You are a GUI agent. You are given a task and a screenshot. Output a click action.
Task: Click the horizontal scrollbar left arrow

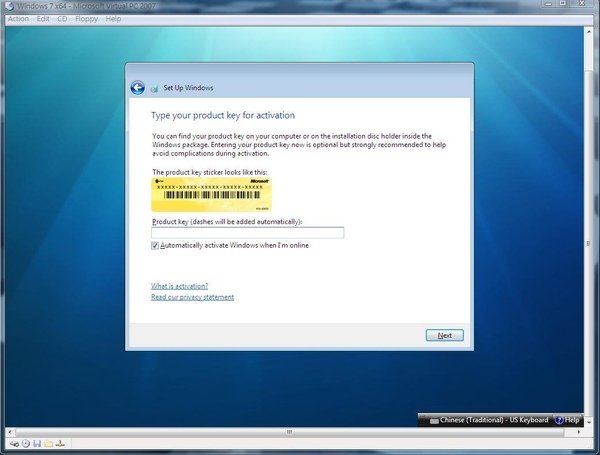[10, 432]
